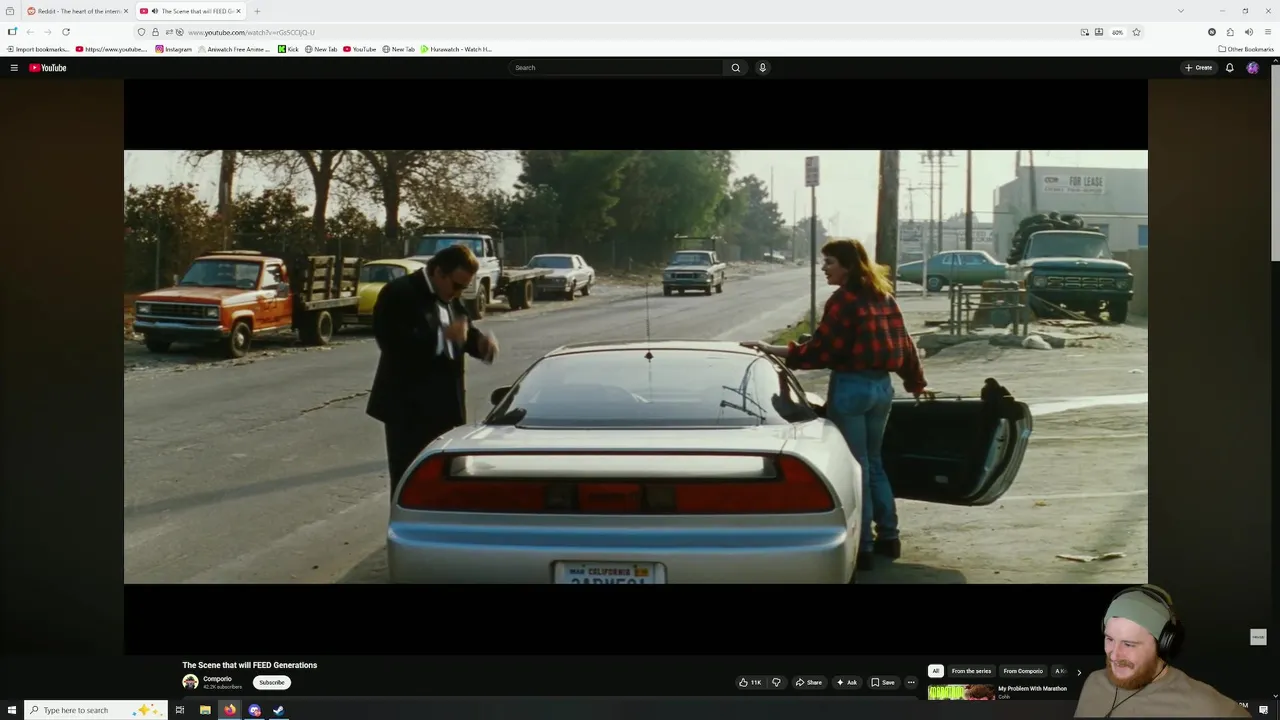Click the YouTube search magnifier button
This screenshot has height=720, width=1280.
tap(735, 68)
